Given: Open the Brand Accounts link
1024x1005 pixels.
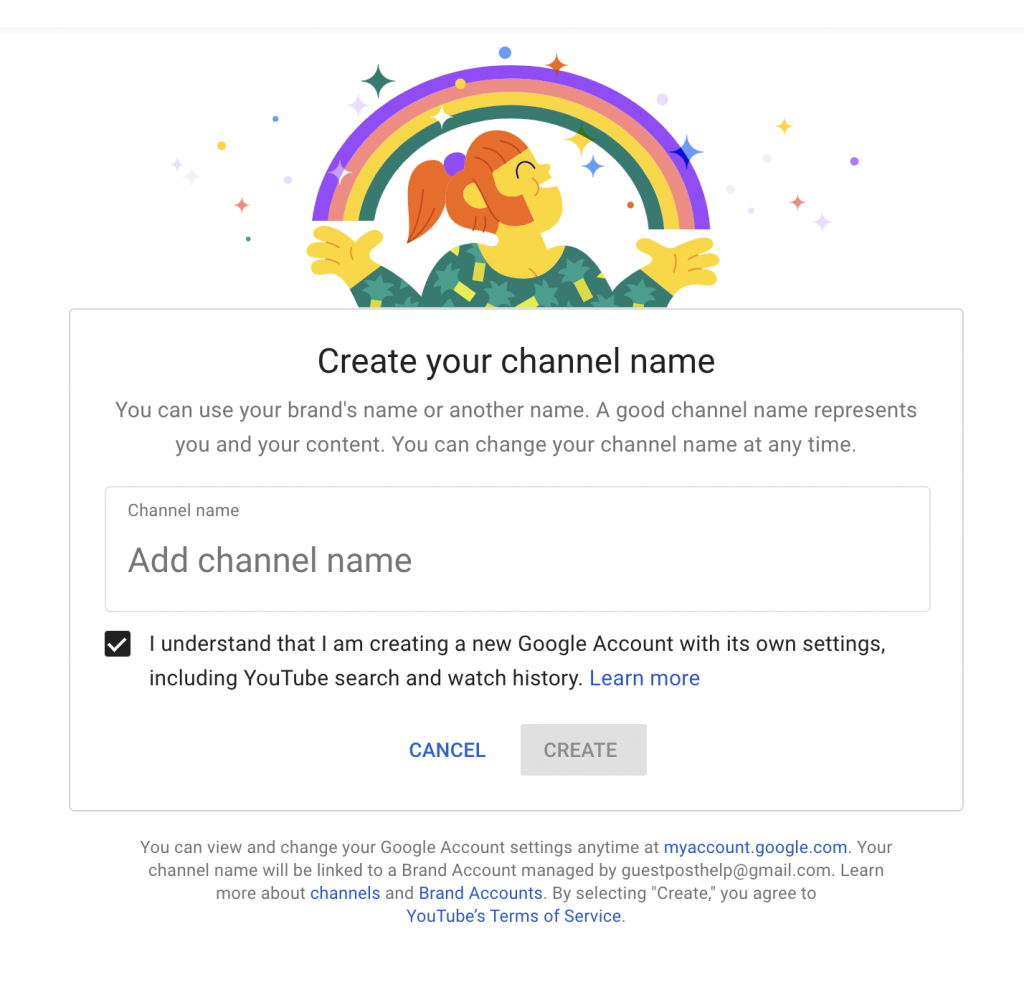Looking at the screenshot, I should coord(480,893).
